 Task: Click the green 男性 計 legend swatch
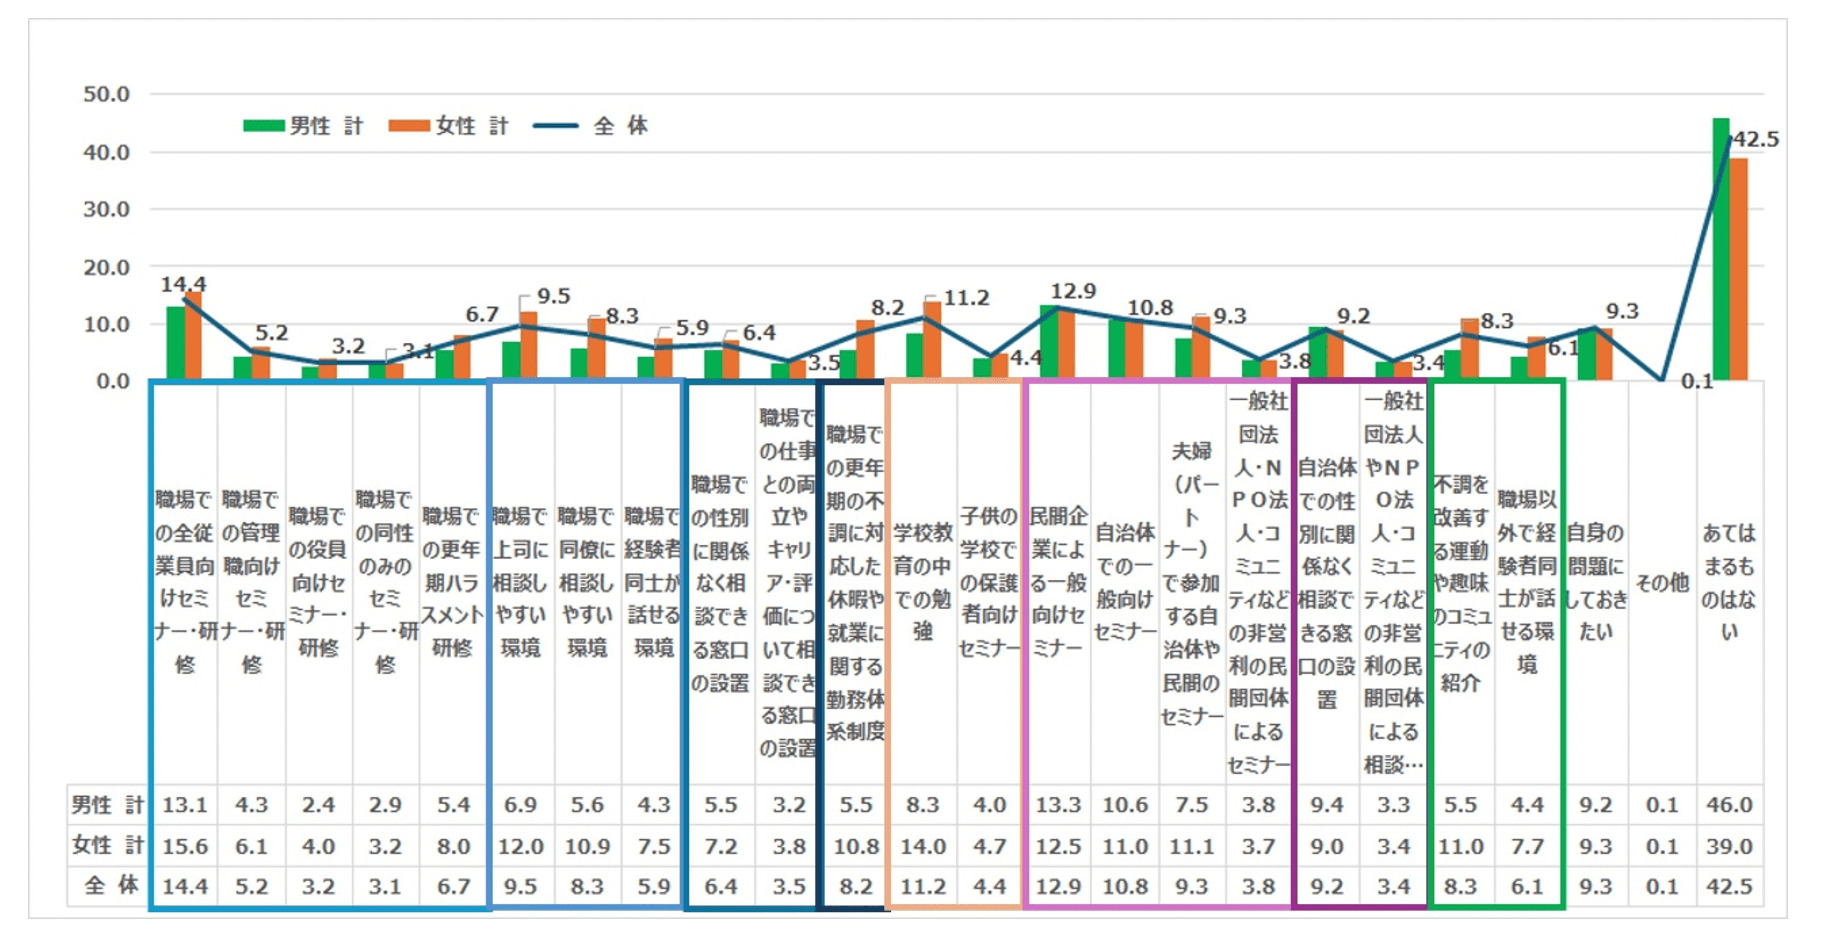point(264,126)
